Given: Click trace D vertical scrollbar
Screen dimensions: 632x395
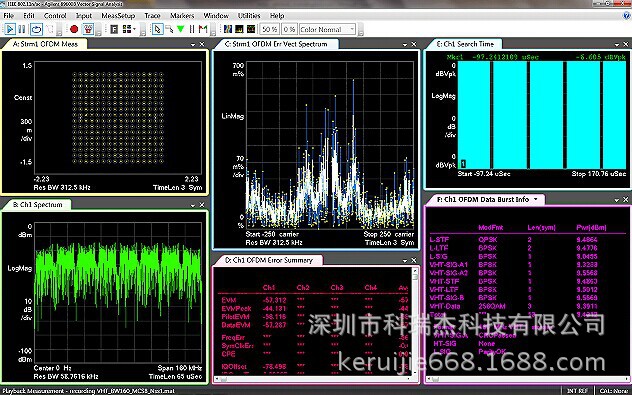Looking at the screenshot, I should tap(415, 321).
